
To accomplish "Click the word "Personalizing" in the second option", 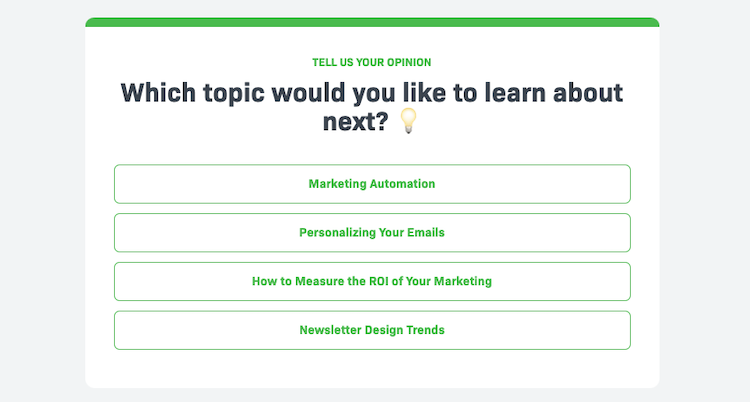I will coord(337,233).
